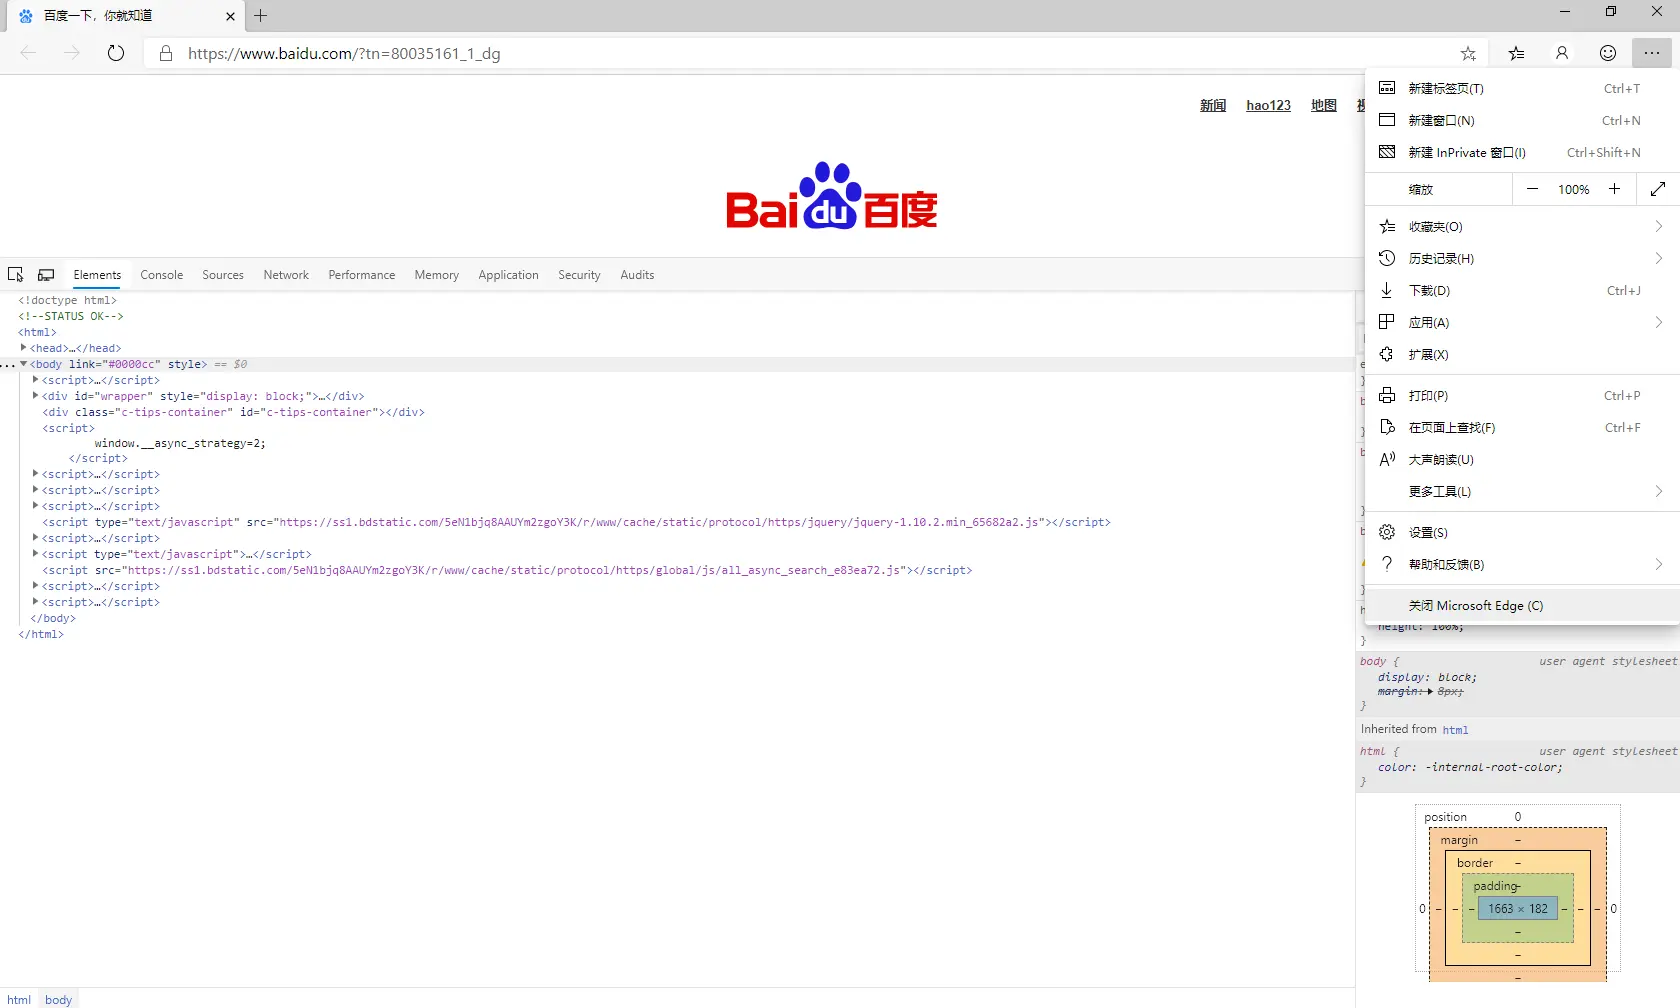
Task: Click the smiley feedback icon
Action: pyautogui.click(x=1608, y=53)
